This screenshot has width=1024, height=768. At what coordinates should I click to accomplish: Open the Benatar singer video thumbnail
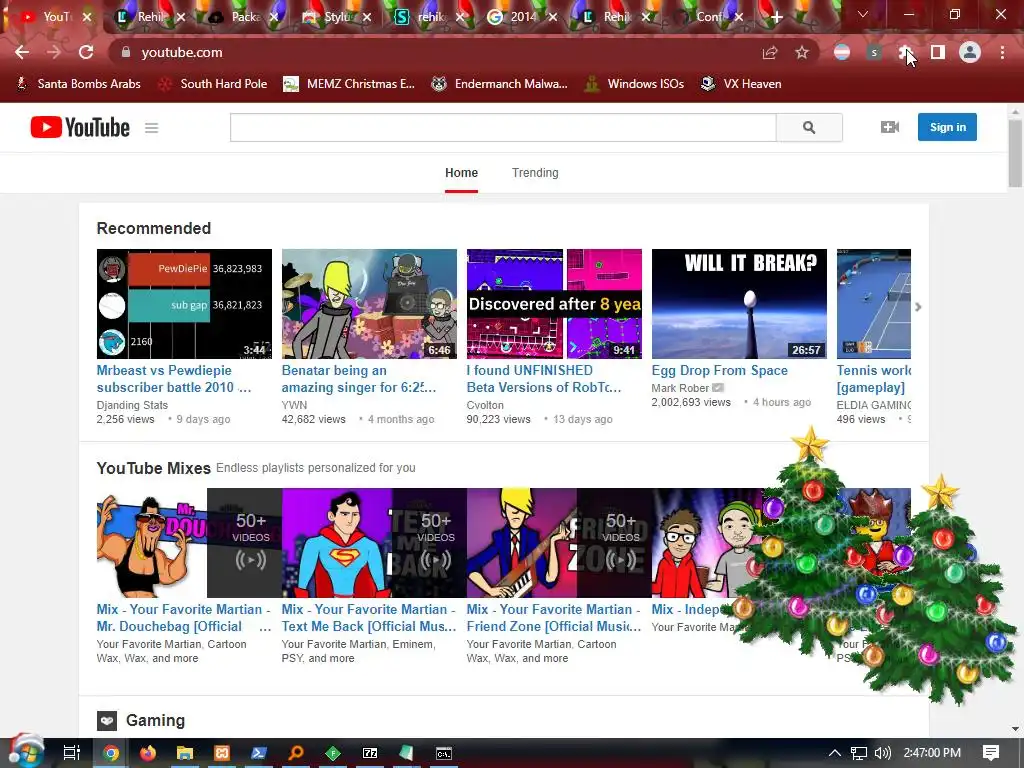(x=369, y=304)
